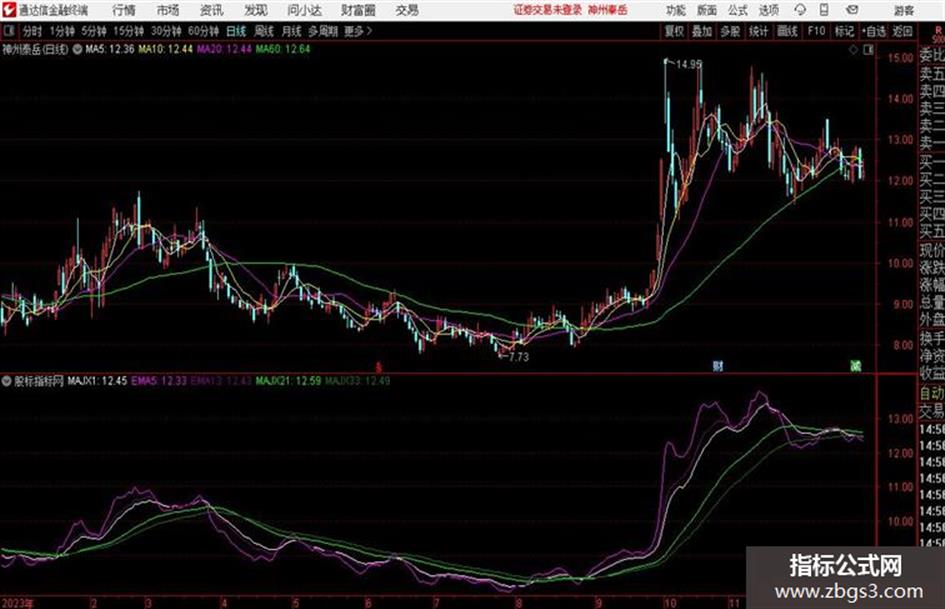This screenshot has height=609, width=945.
Task: Open the 问小达 menu
Action: click(x=305, y=10)
